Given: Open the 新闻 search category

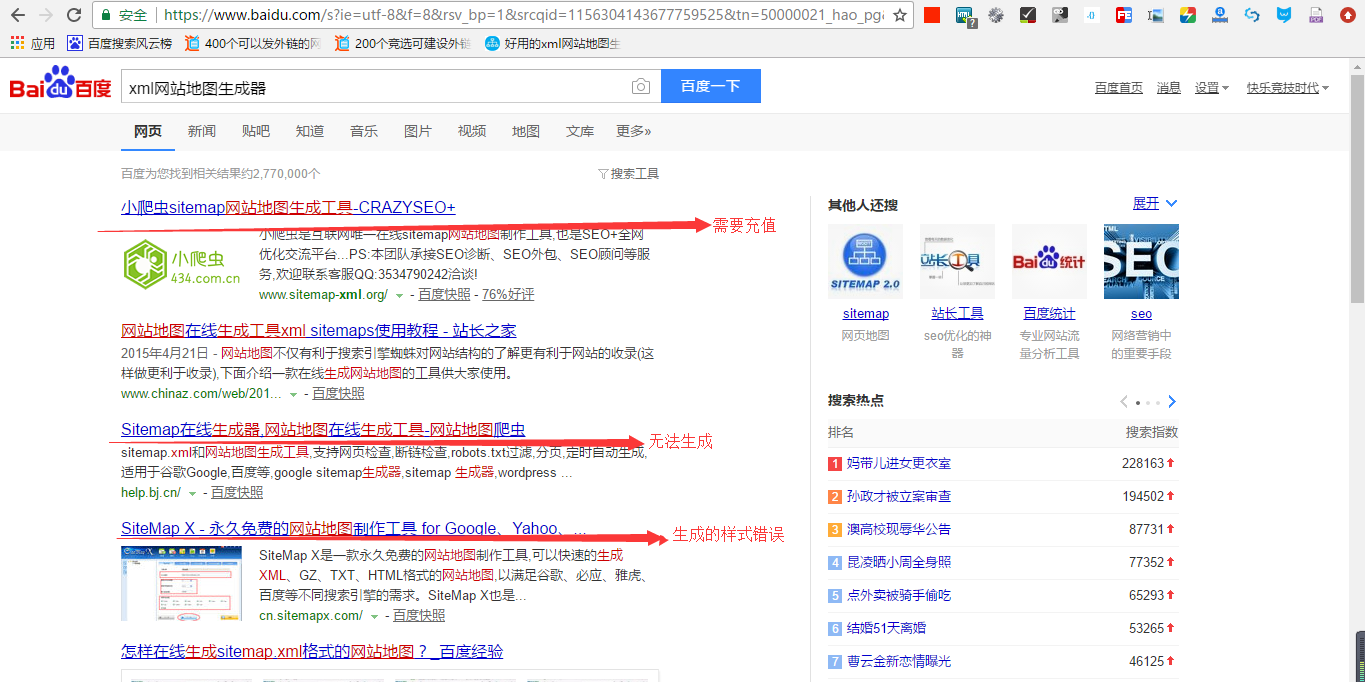Looking at the screenshot, I should (x=202, y=130).
